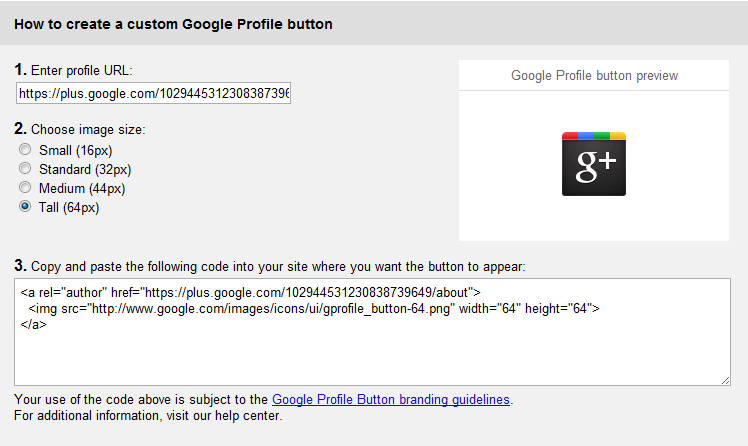Click the 'Enter profile URL:' label
The width and height of the screenshot is (748, 446).
click(82, 71)
